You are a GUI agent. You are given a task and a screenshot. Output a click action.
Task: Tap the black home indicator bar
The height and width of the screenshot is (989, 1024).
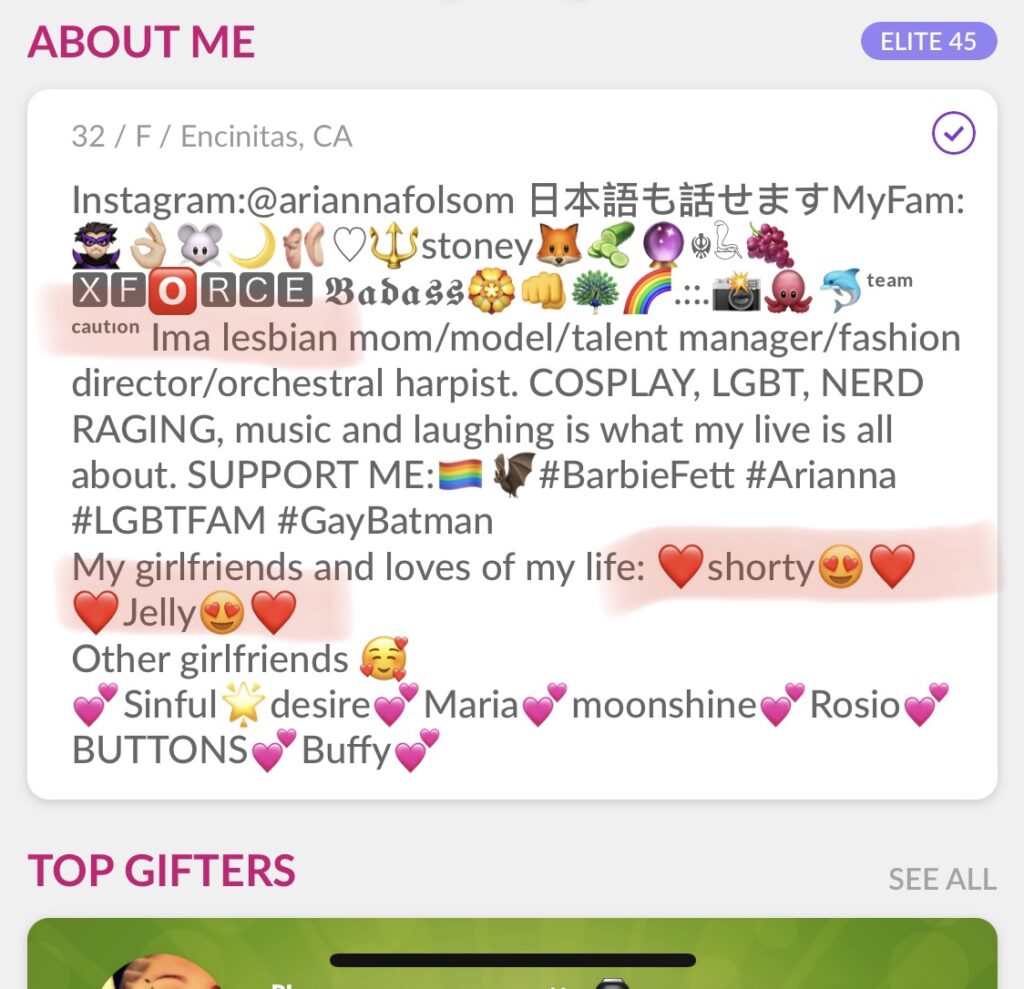click(x=513, y=960)
